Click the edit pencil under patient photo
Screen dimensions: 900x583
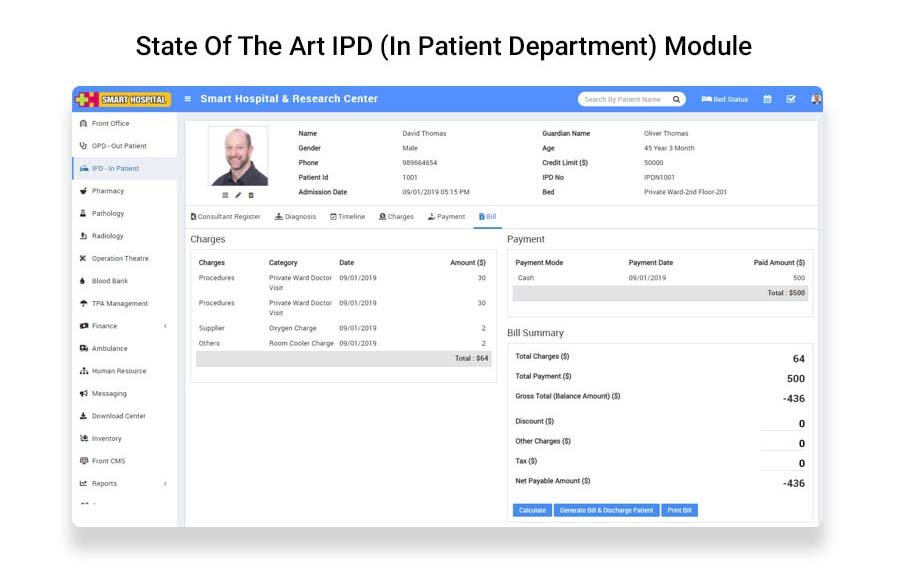click(x=238, y=195)
